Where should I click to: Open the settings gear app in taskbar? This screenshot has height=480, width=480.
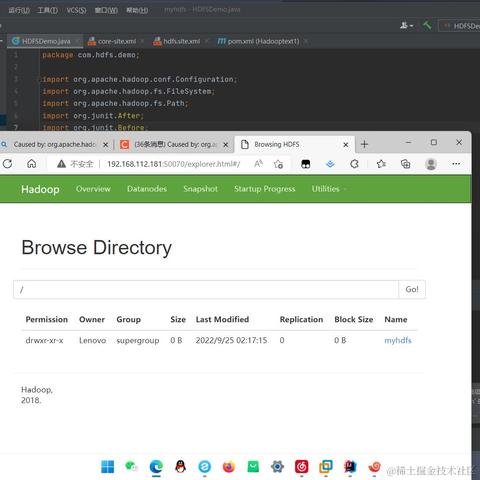pyautogui.click(x=277, y=467)
